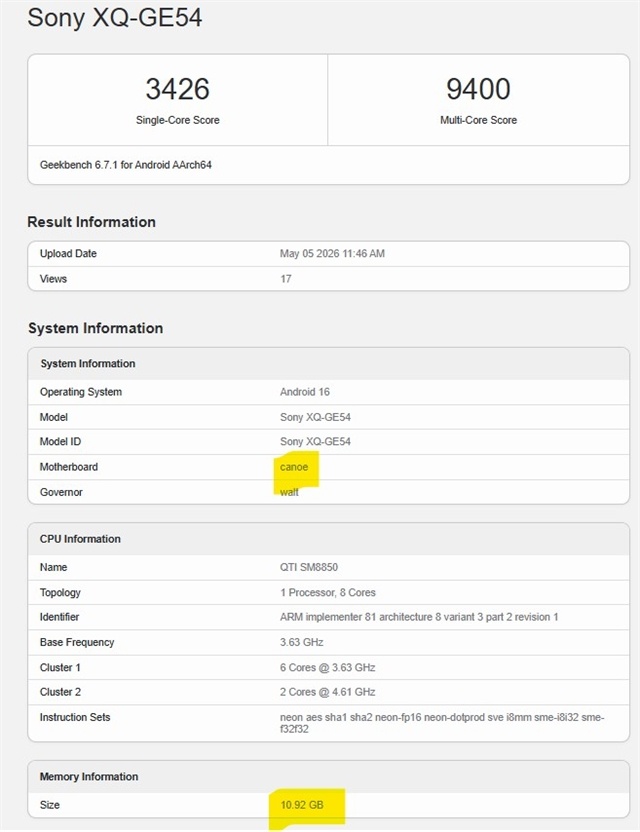640x832 pixels.
Task: Select the CPU name QTI SM8850
Action: pos(309,567)
